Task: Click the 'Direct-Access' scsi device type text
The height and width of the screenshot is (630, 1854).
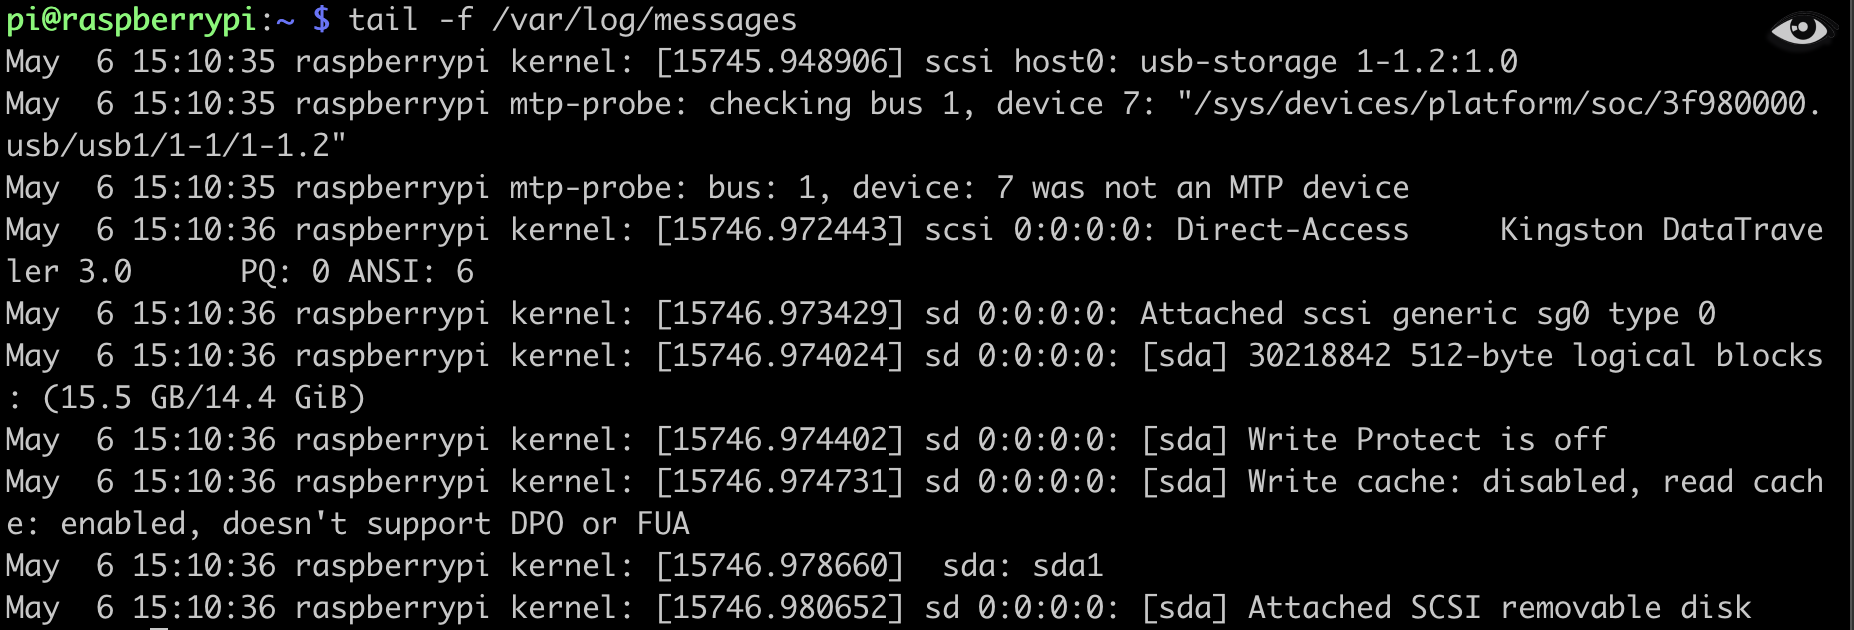Action: [x=1292, y=230]
